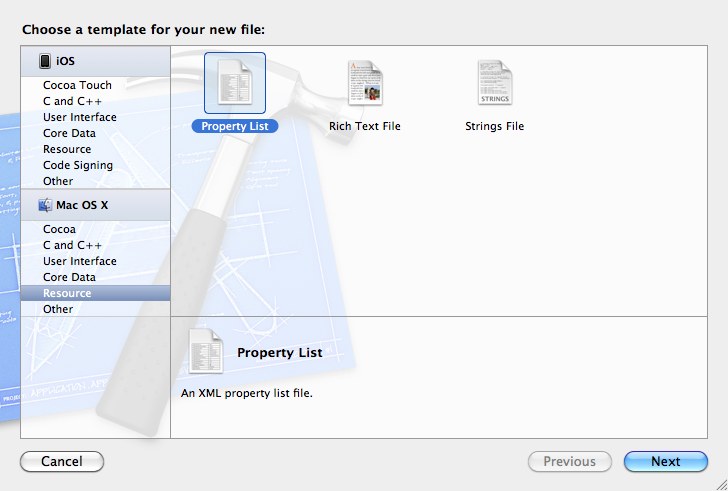Viewport: 728px width, 491px height.
Task: Select the Rich Text File icon
Action: pyautogui.click(x=365, y=83)
